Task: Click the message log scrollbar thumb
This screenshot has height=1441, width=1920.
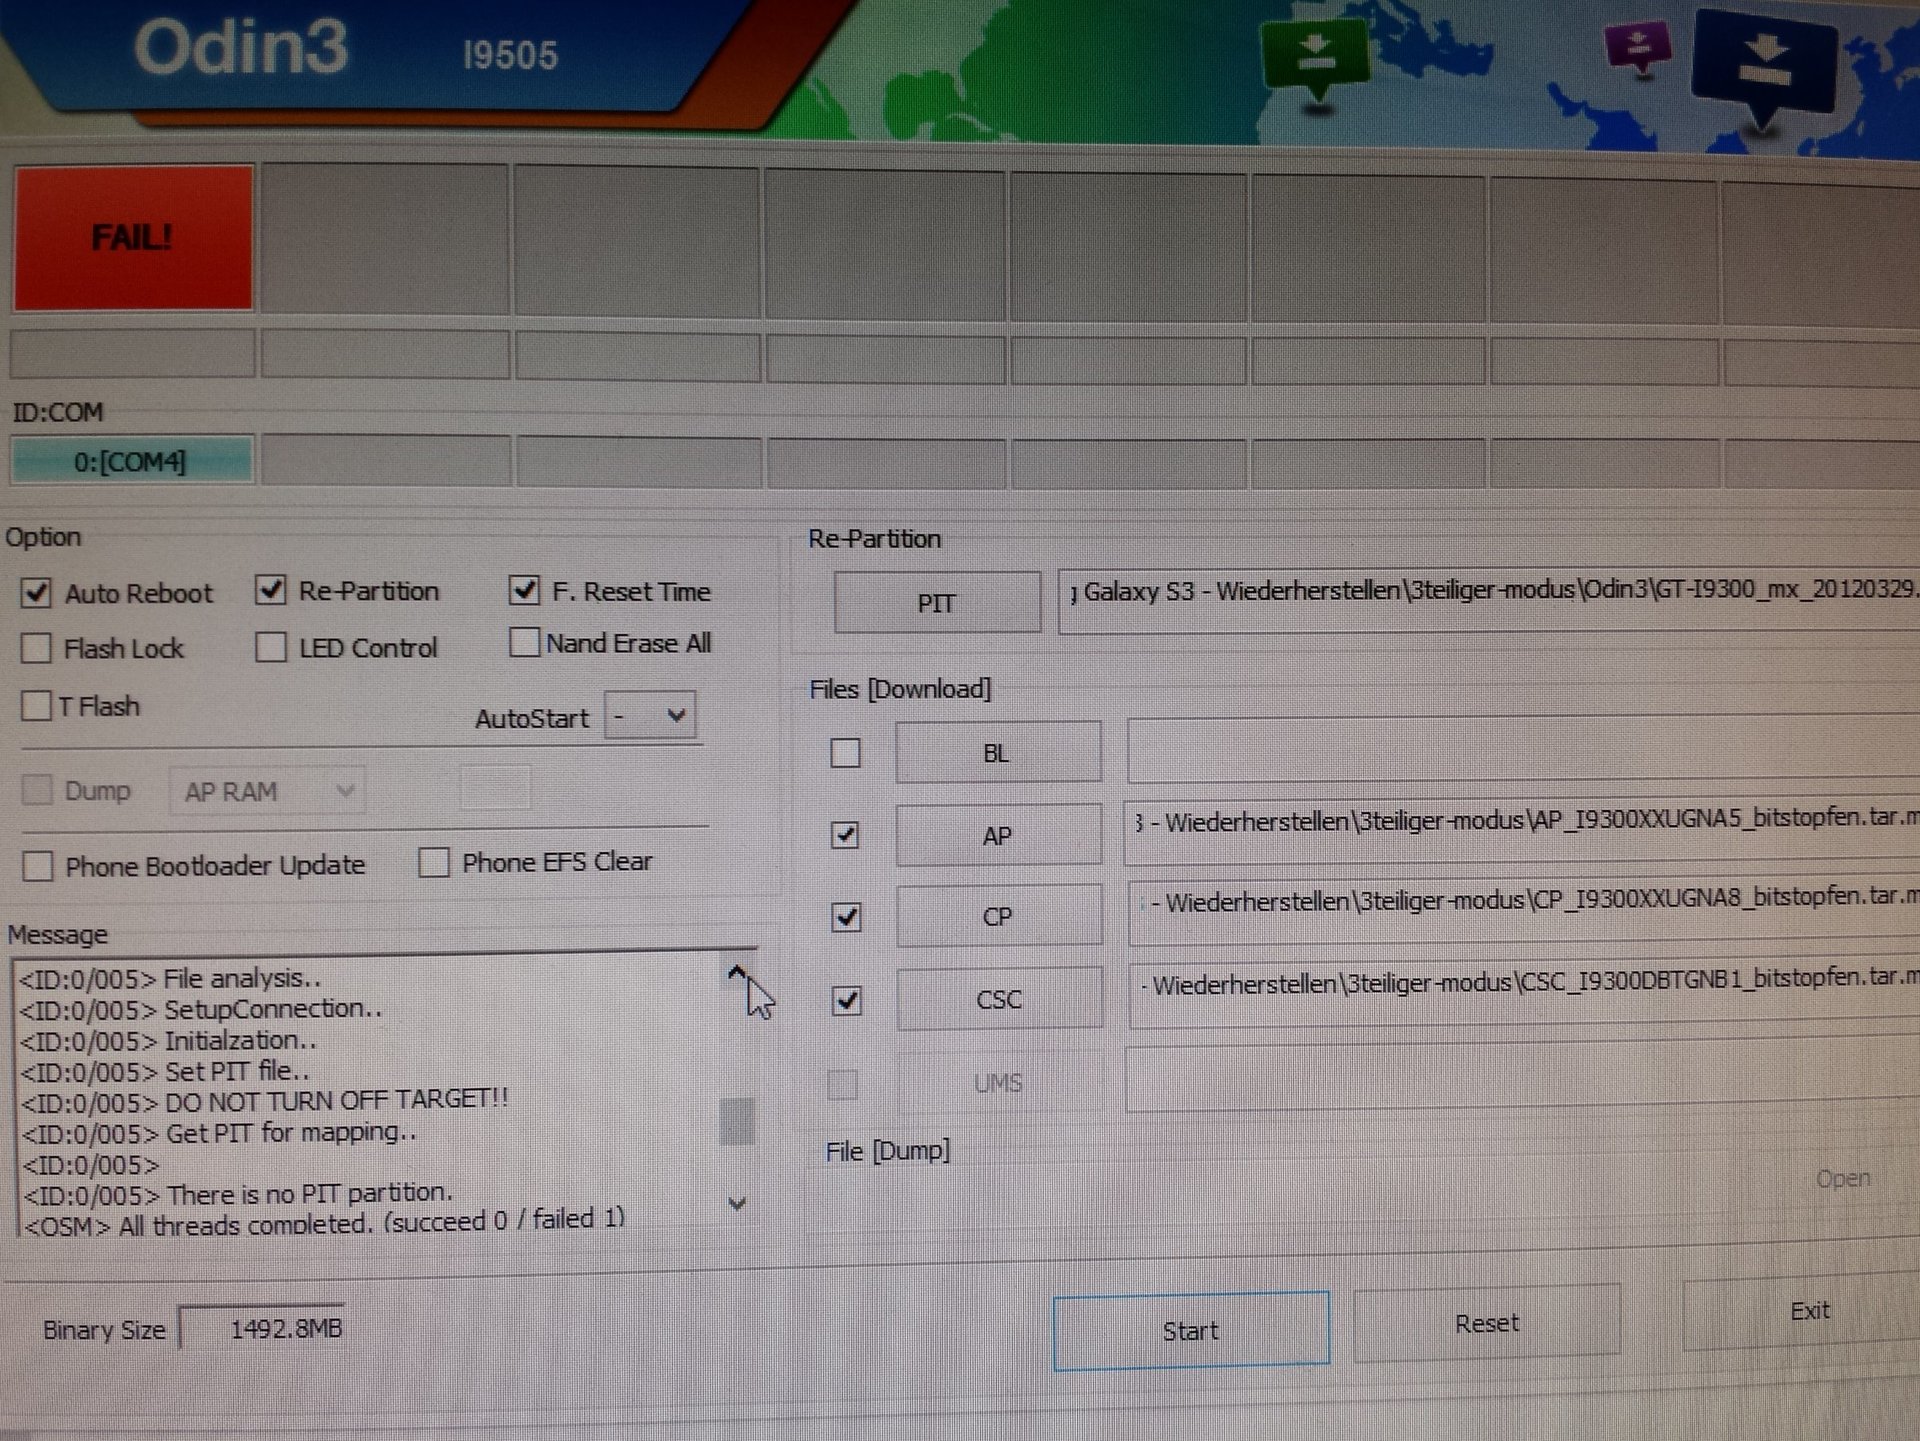Action: 737,1121
